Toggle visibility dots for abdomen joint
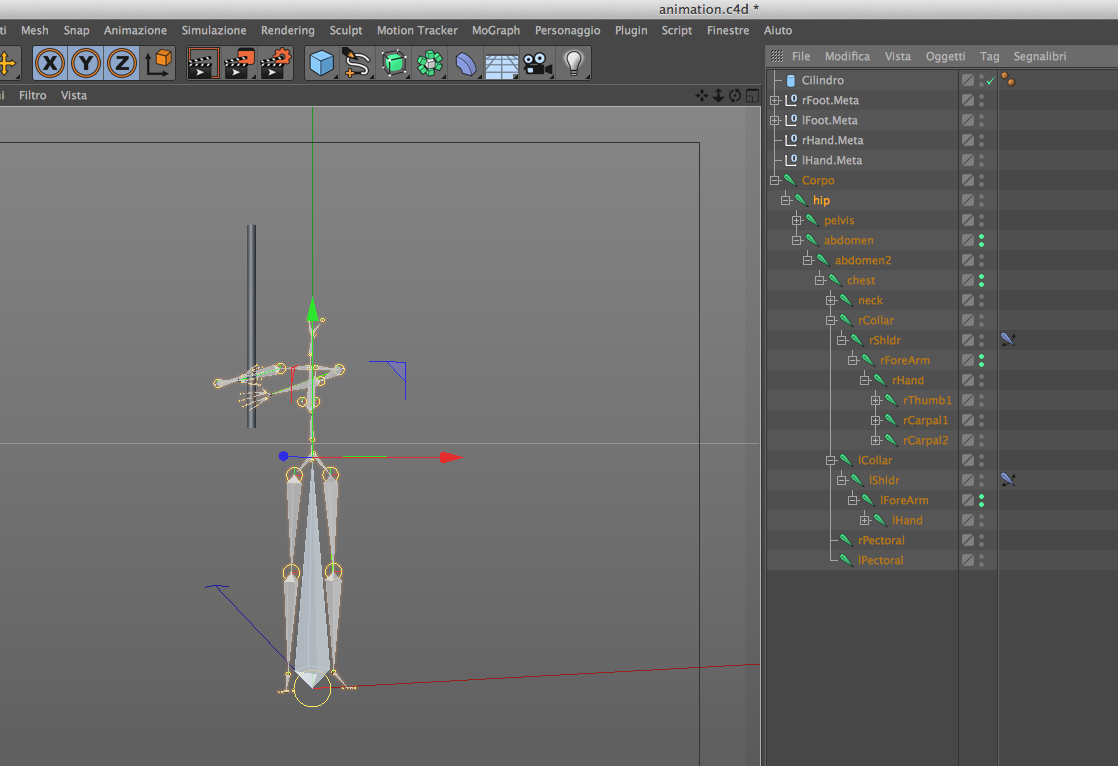 tap(981, 240)
